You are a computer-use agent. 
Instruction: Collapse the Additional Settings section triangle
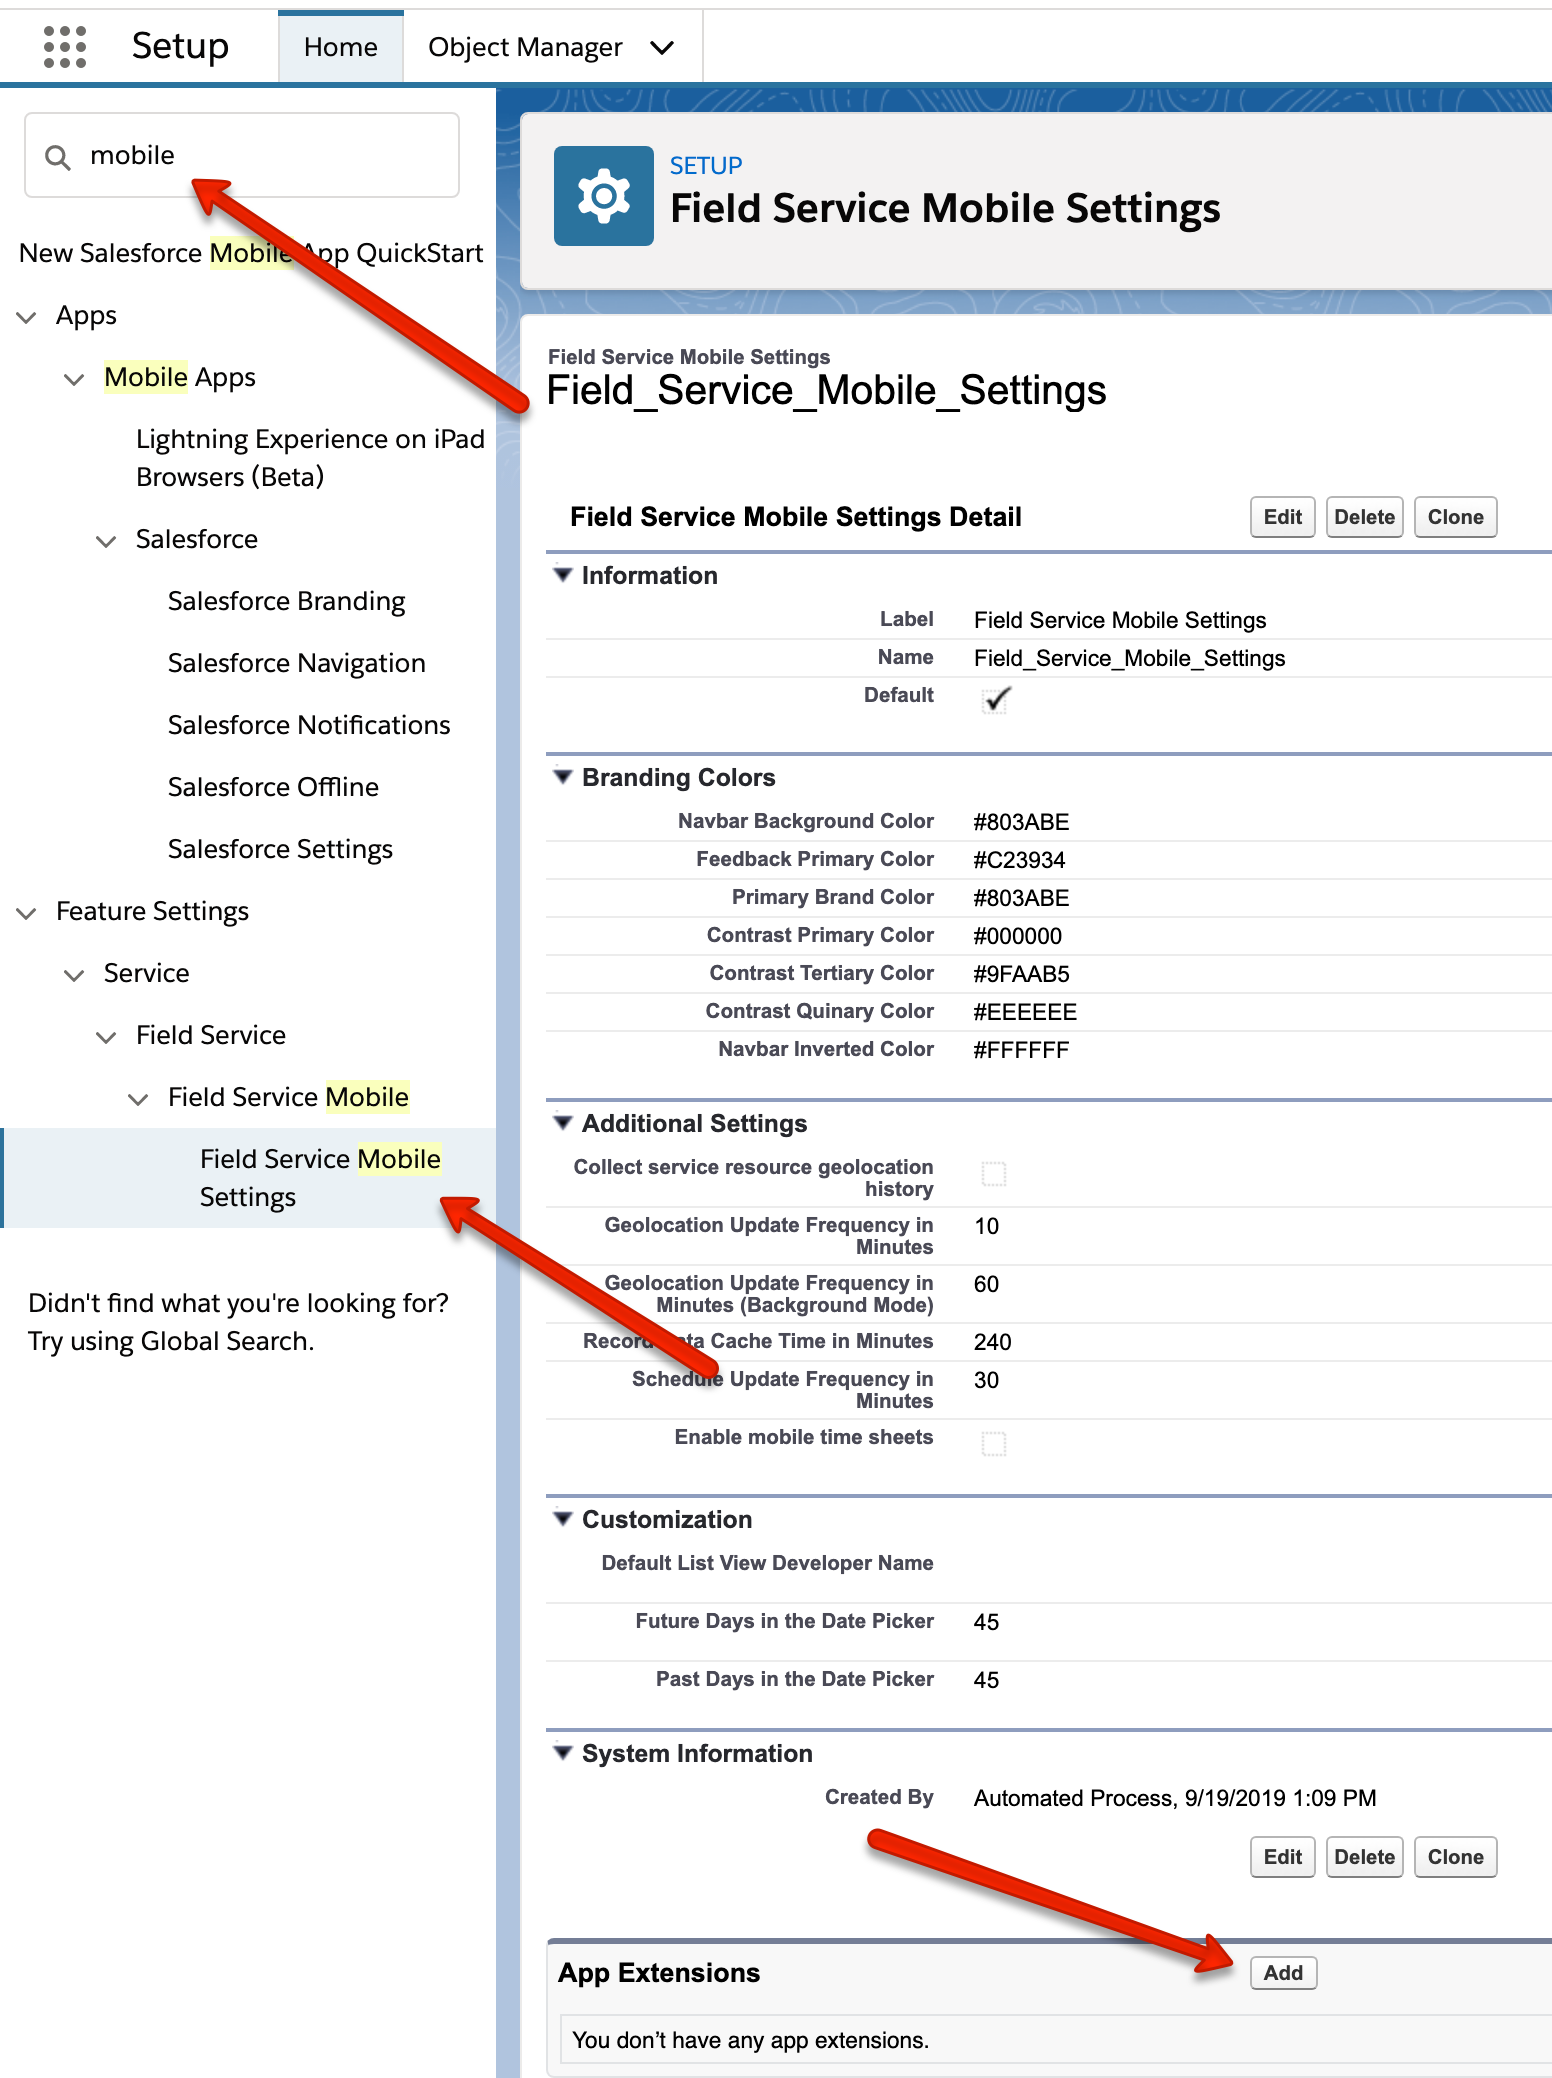(563, 1123)
